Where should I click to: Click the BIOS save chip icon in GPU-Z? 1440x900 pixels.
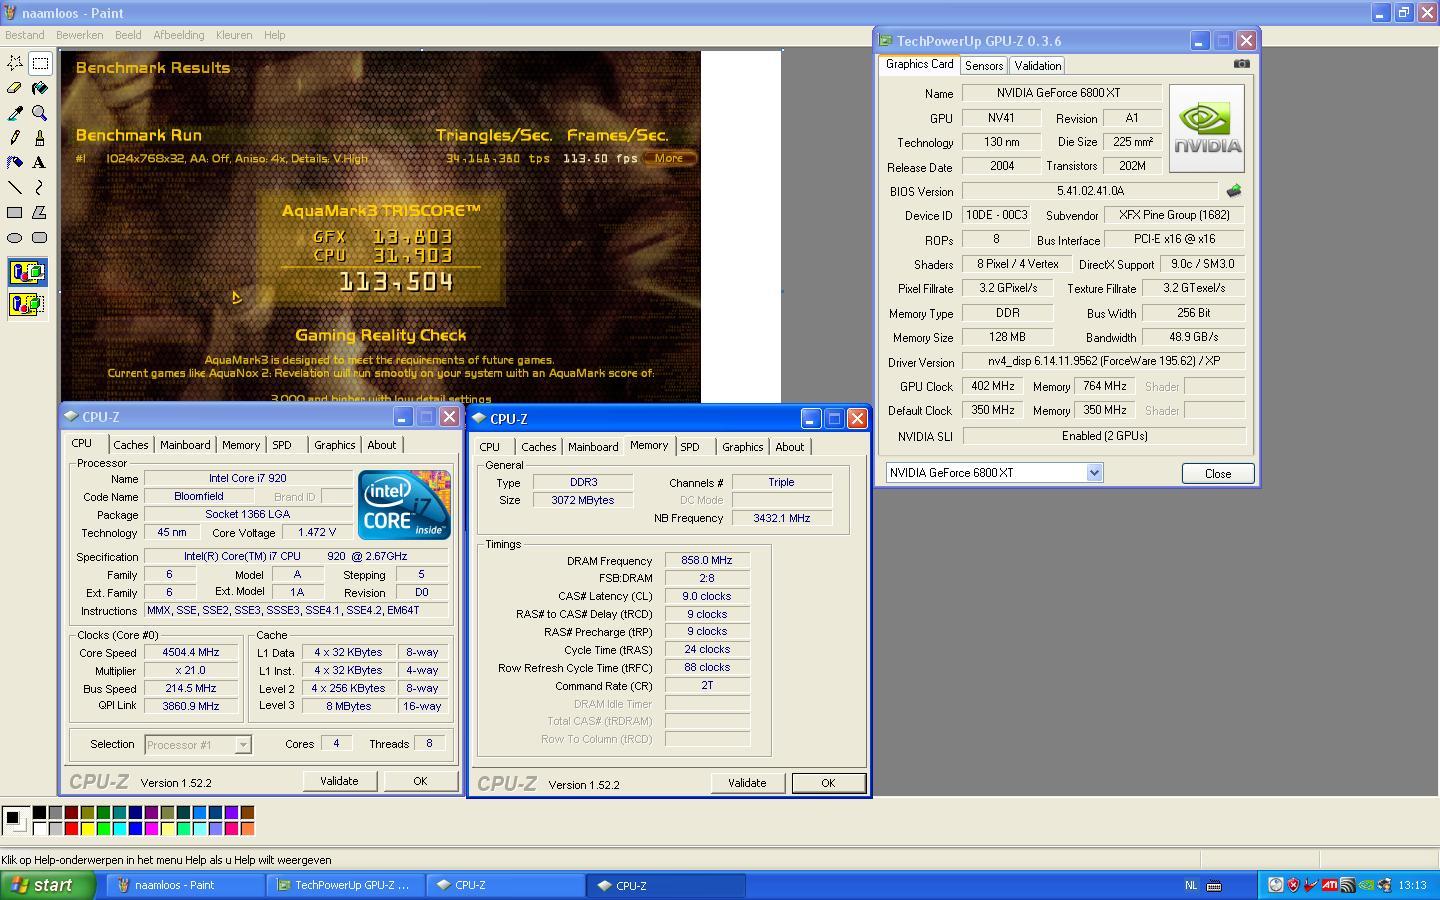(x=1234, y=190)
